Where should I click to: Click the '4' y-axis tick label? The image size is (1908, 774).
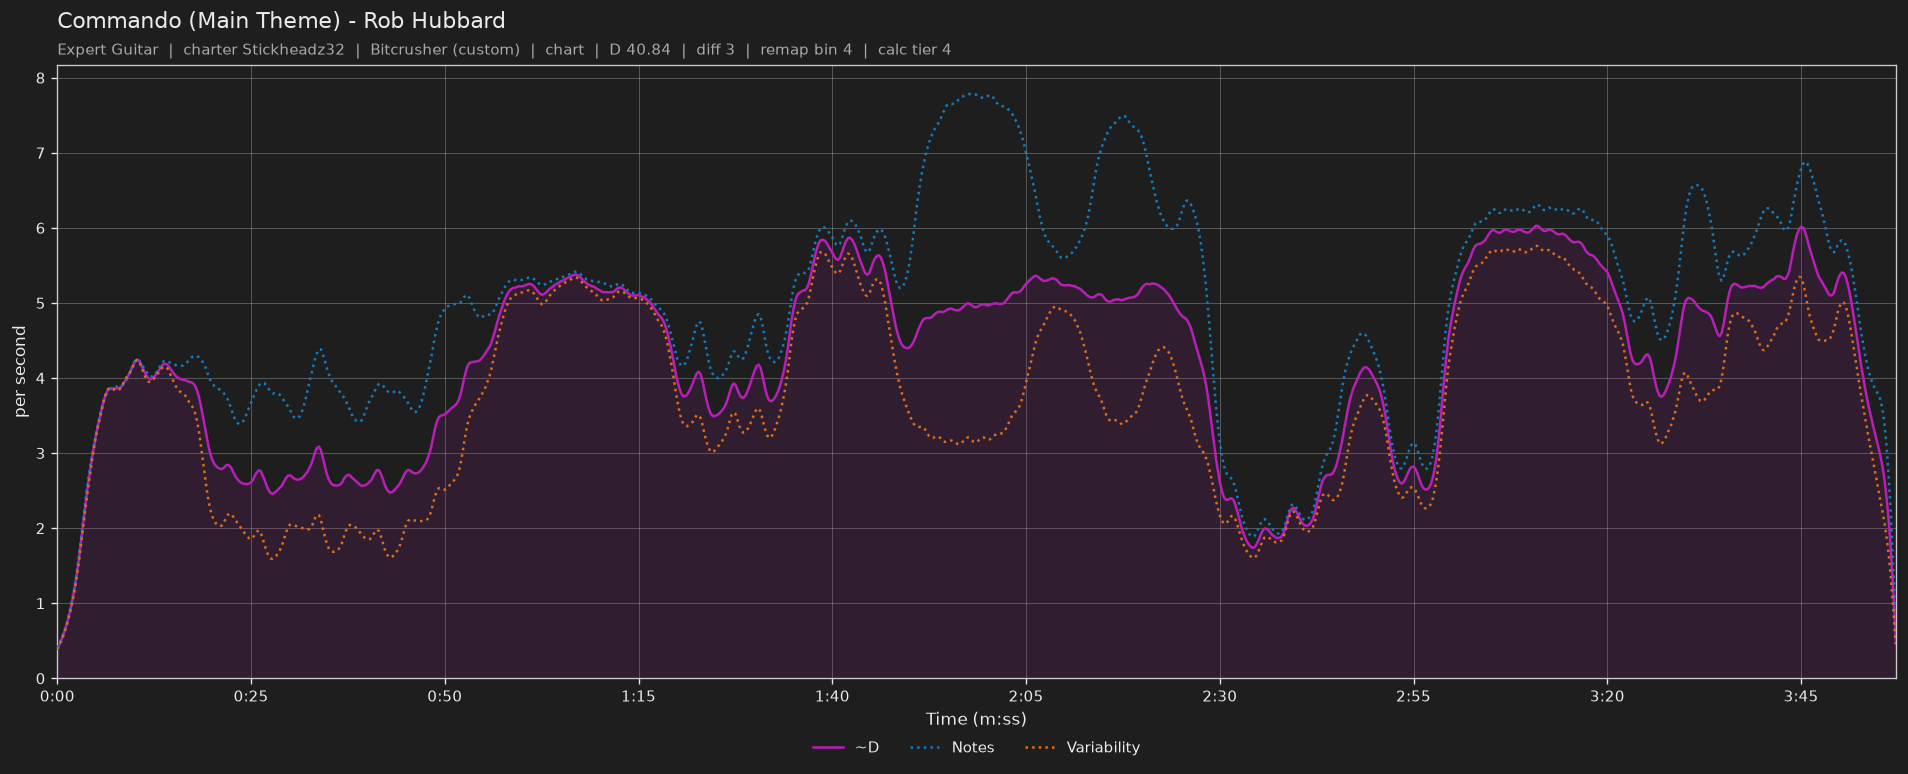[x=41, y=379]
